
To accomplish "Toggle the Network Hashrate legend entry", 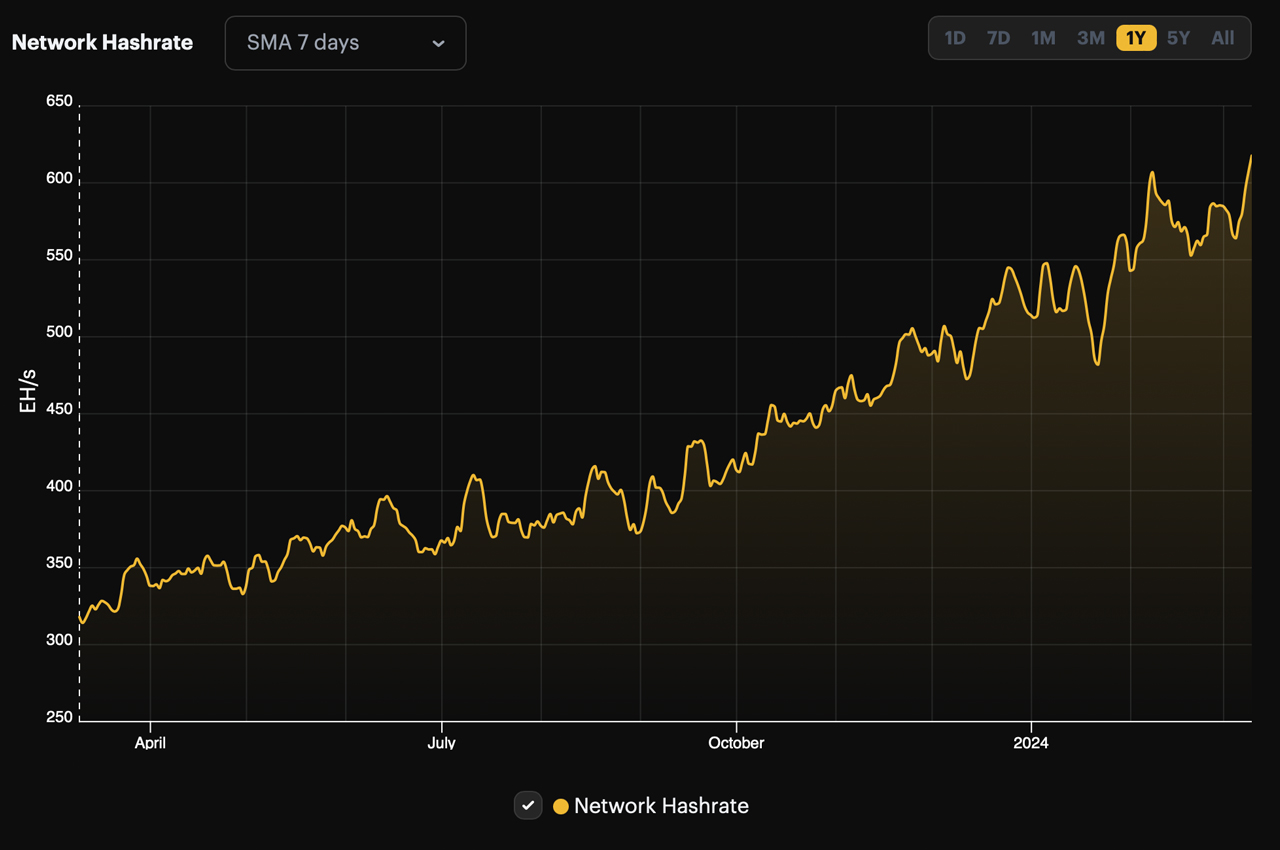I will click(650, 805).
